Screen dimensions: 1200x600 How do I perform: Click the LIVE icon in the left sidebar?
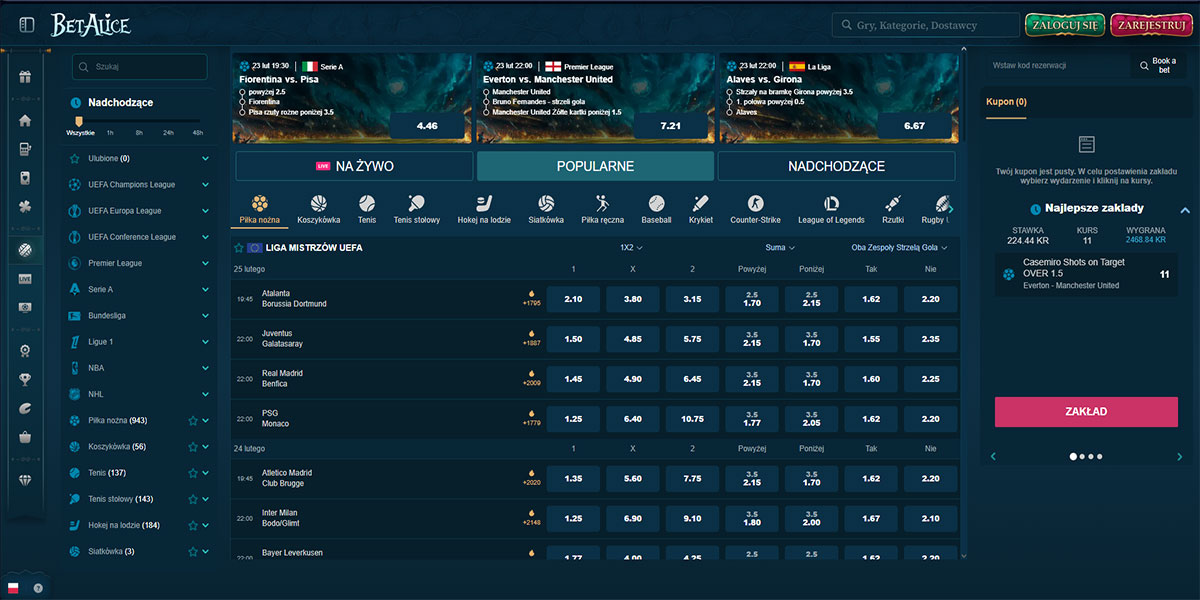tap(26, 281)
